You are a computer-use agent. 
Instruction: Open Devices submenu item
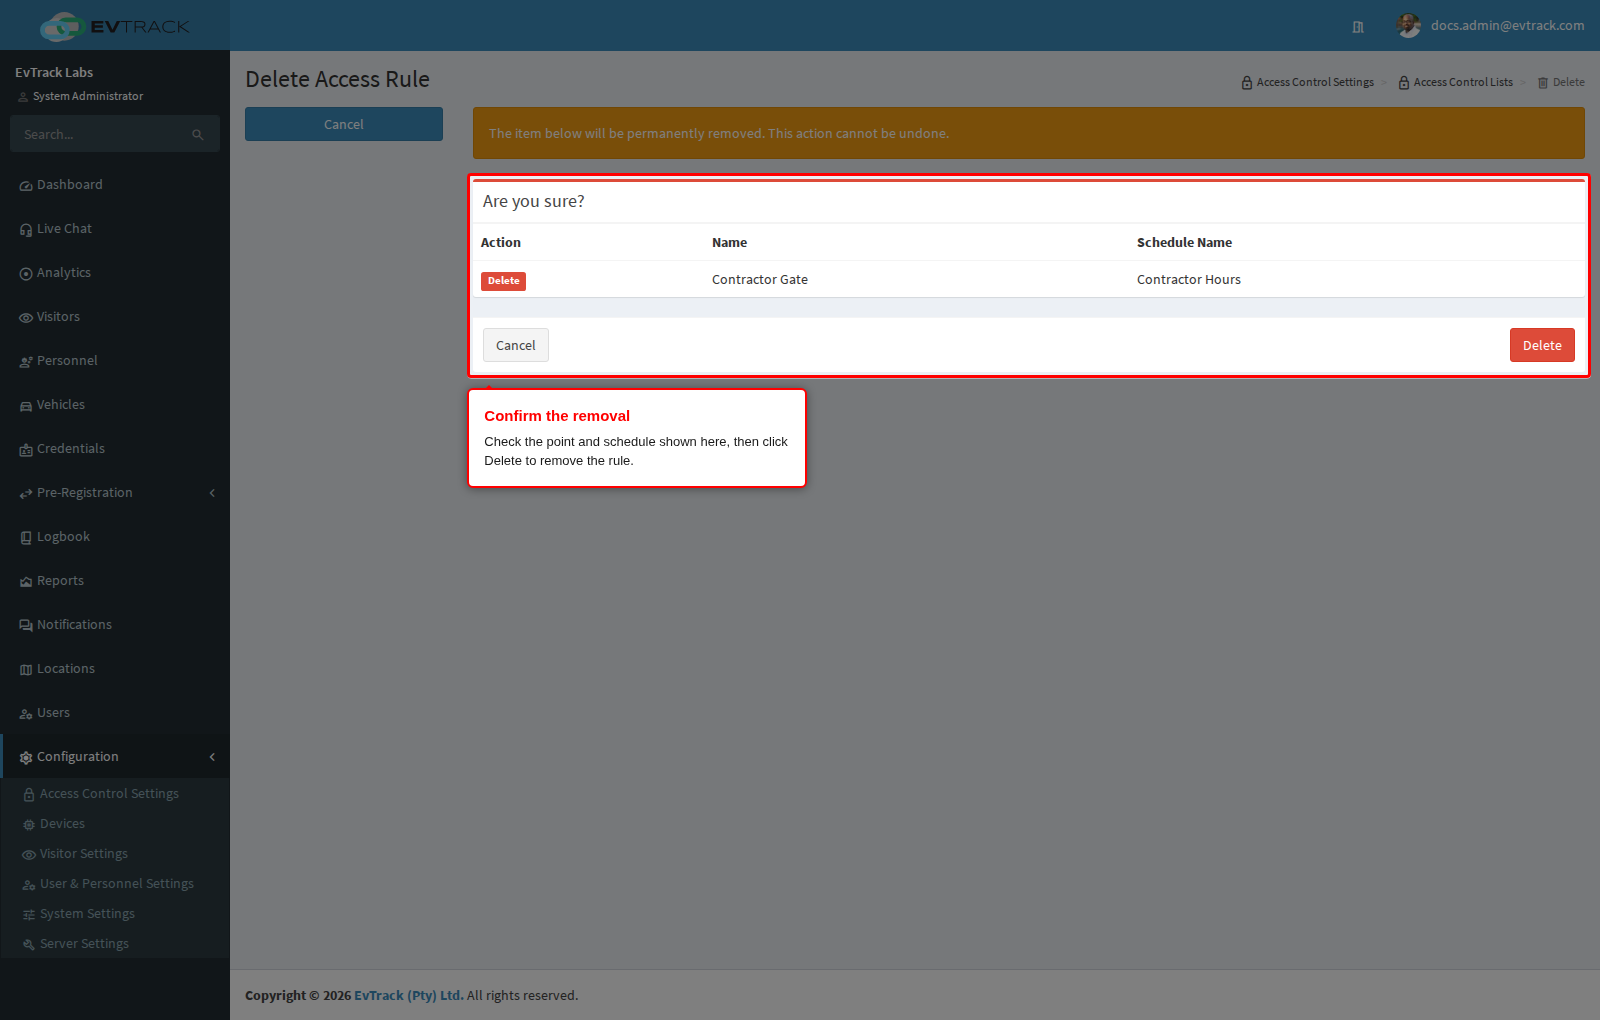115,824
